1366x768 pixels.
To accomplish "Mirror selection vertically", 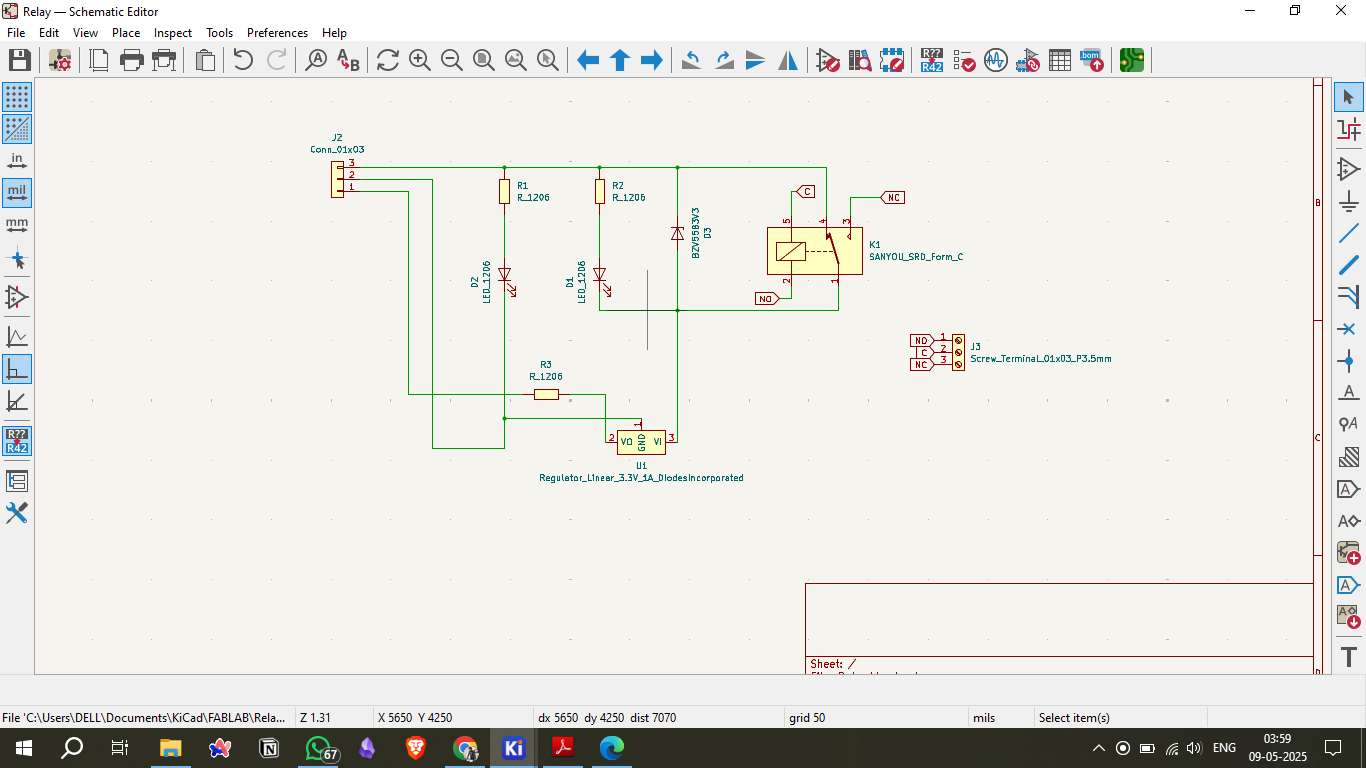I will [756, 60].
